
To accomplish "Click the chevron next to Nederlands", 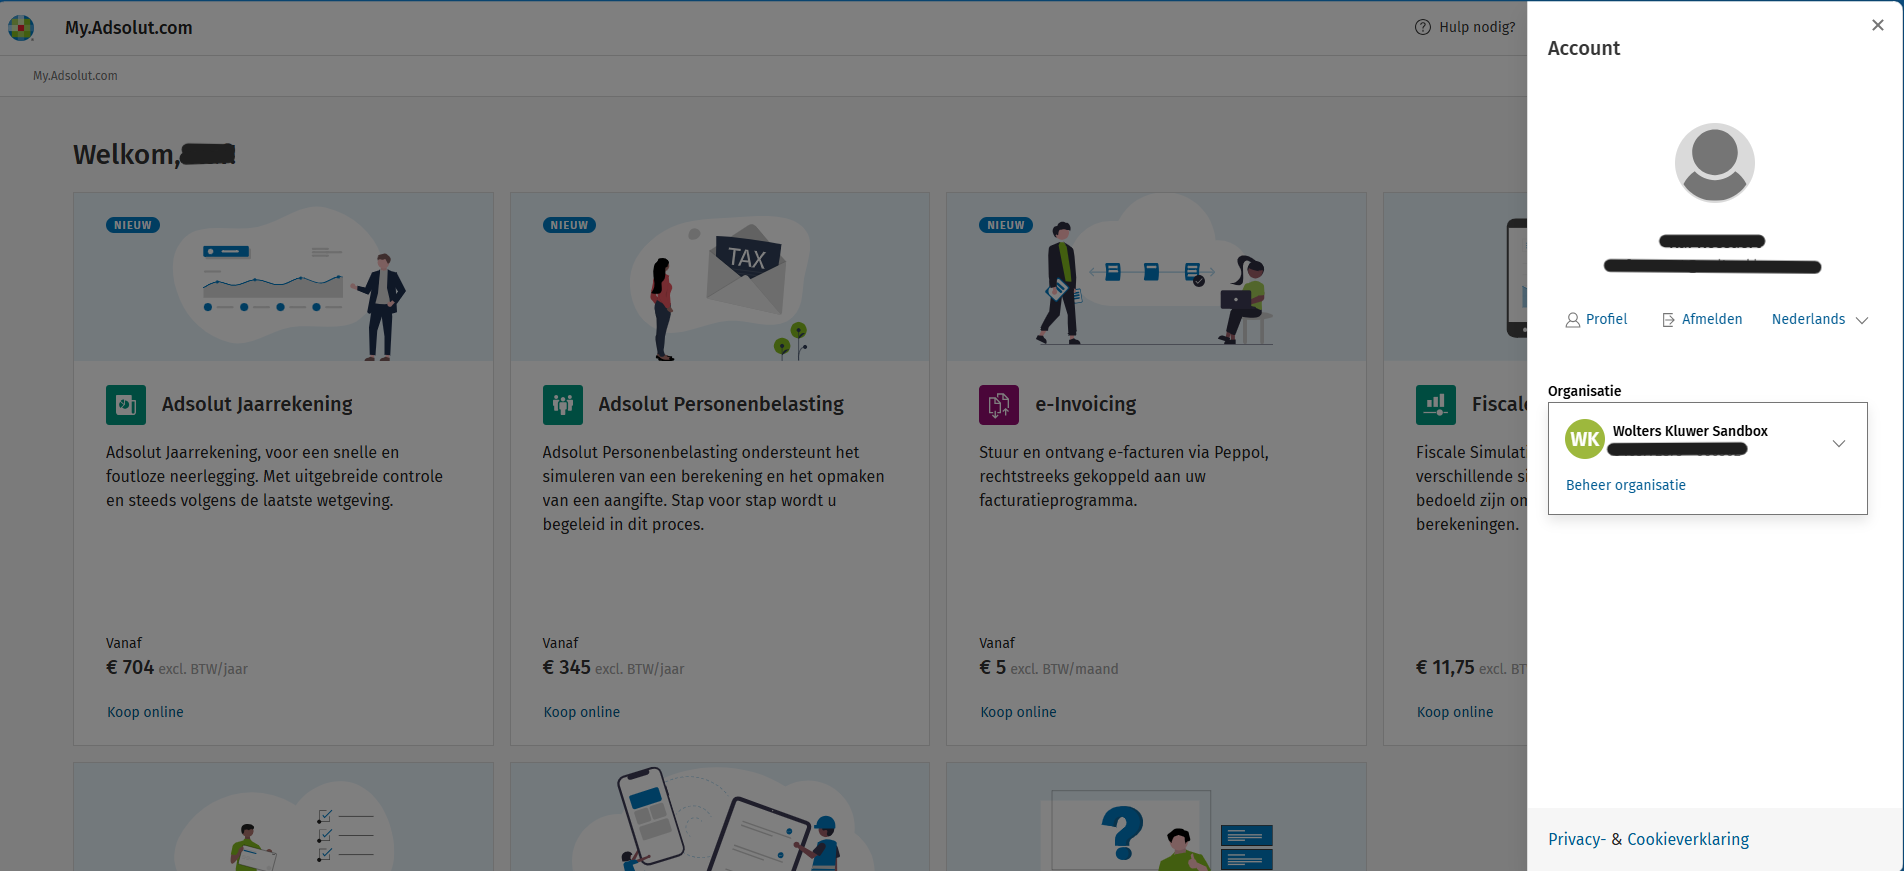I will tap(1862, 321).
